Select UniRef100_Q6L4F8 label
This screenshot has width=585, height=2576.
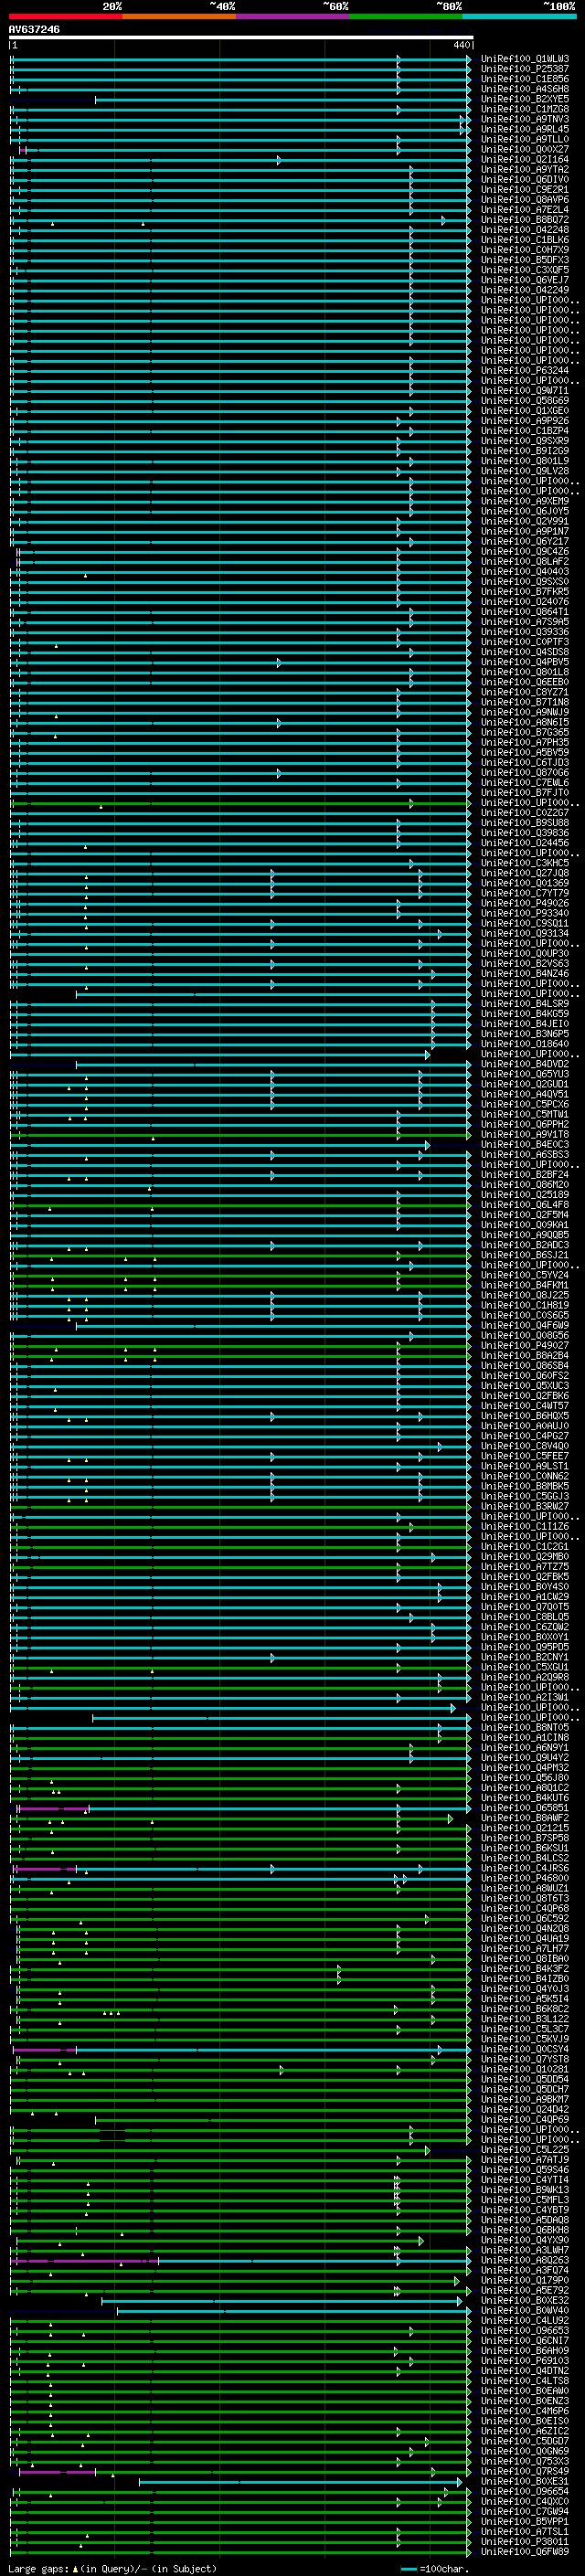(x=525, y=1205)
